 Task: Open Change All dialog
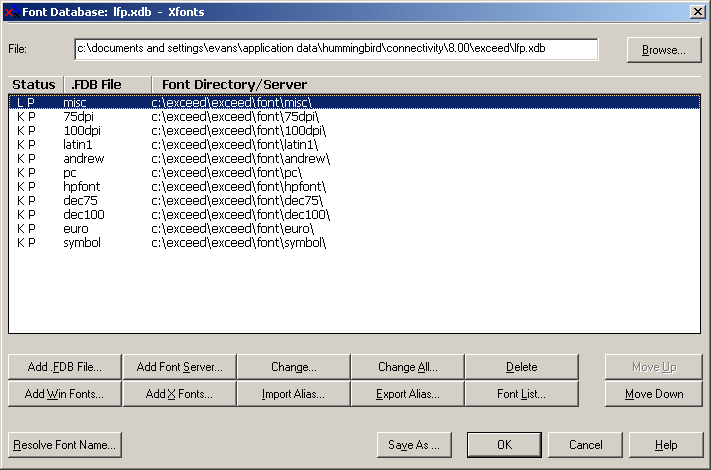pos(408,367)
